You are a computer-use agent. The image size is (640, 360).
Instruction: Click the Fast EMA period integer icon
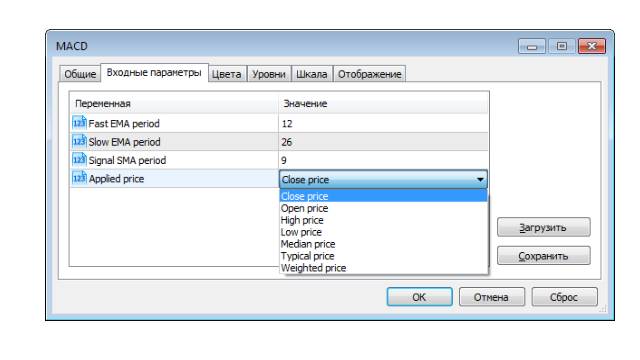79,123
